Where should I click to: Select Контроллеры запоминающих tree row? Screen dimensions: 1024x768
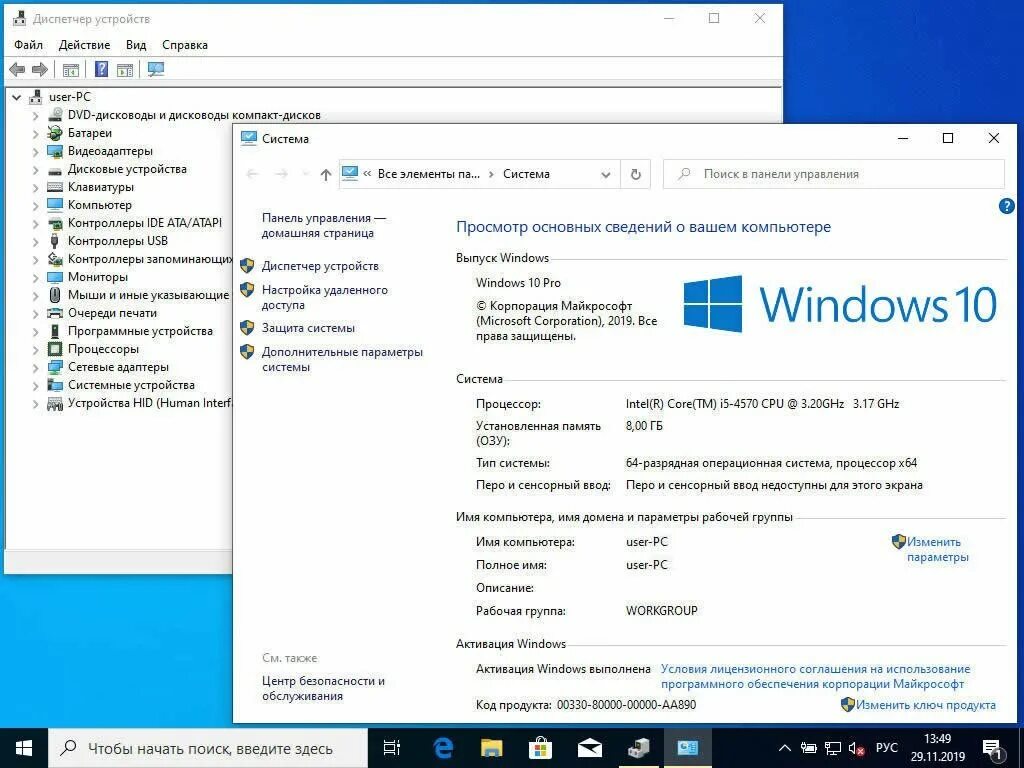pos(150,259)
